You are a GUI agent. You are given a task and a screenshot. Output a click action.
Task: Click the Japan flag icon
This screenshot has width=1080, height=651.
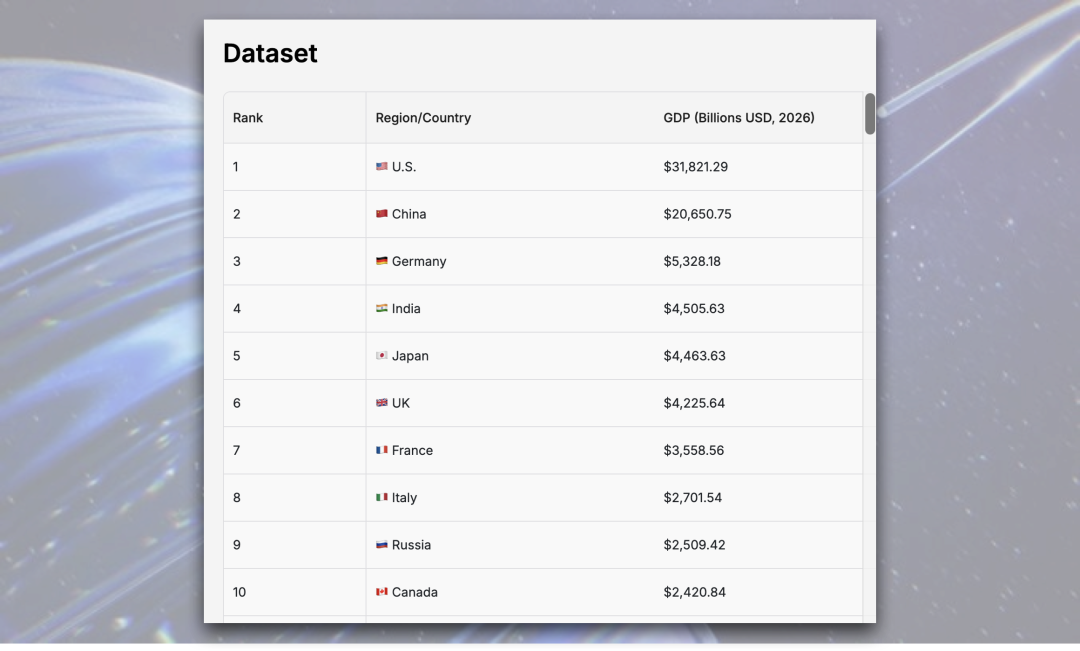[x=381, y=355]
